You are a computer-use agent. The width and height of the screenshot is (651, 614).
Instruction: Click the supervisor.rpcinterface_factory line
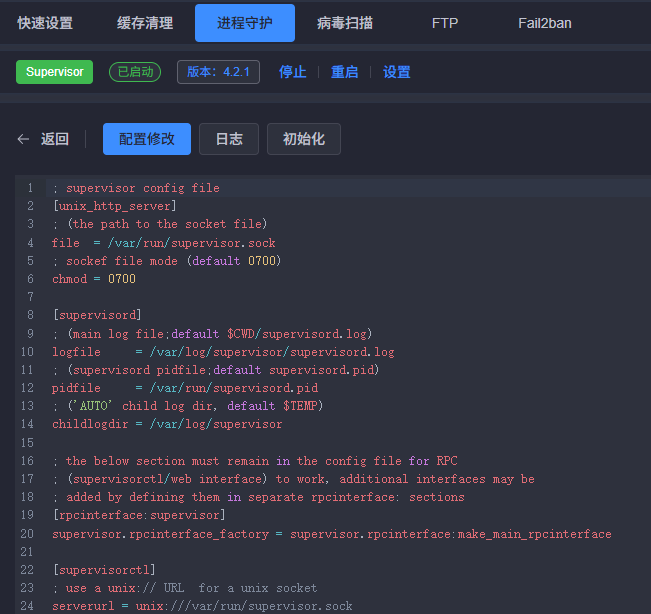click(332, 534)
